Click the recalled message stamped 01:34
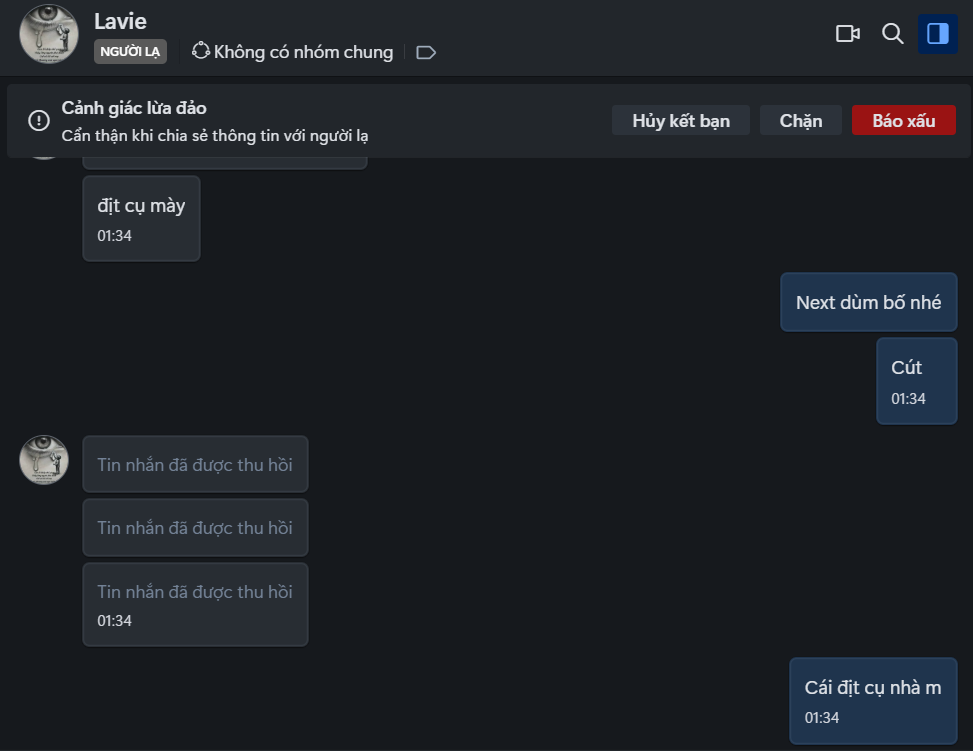 pyautogui.click(x=195, y=604)
